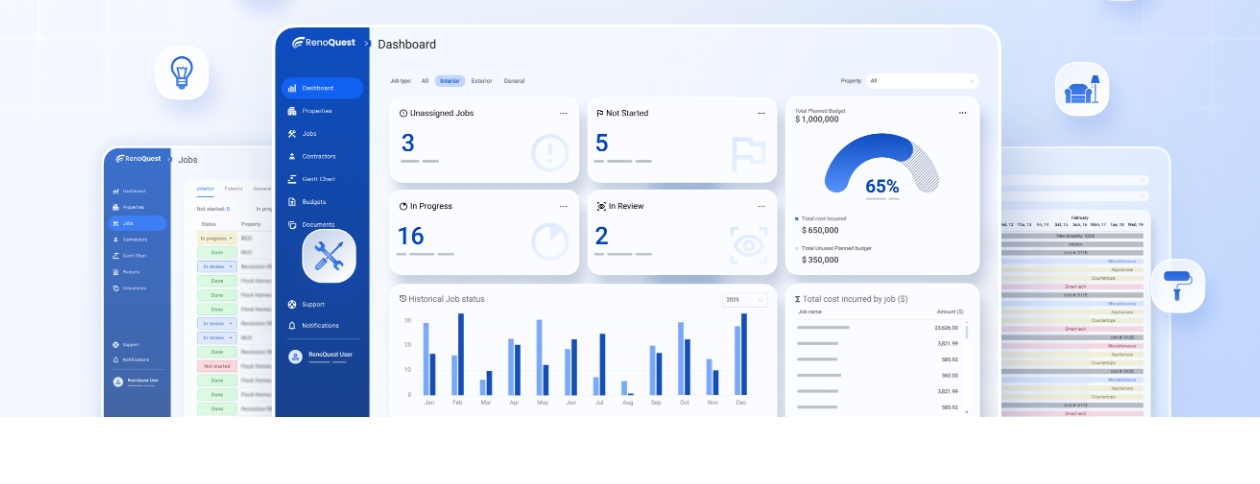This screenshot has height=484, width=1260.
Task: Click the floating sofa and lamp icon
Action: pyautogui.click(x=1082, y=89)
